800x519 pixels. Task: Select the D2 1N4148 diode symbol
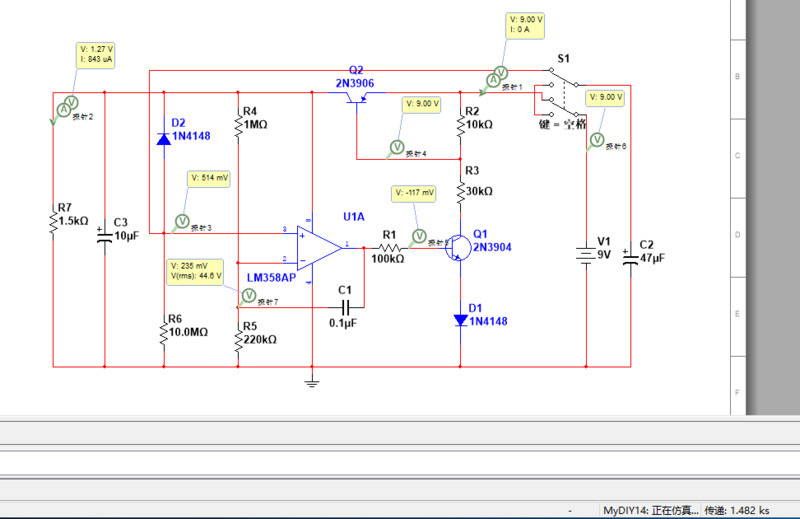(x=164, y=139)
